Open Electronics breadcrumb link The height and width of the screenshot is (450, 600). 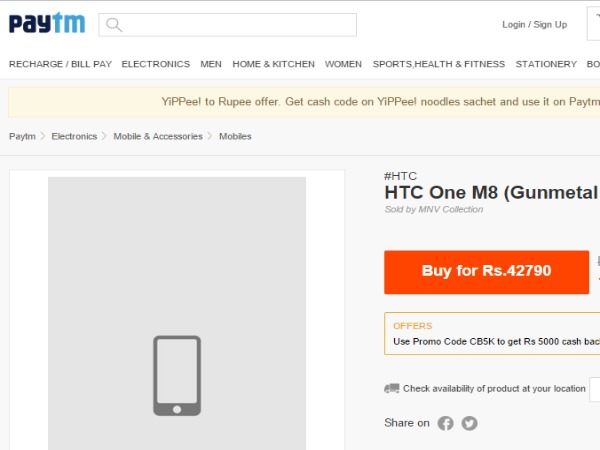(74, 136)
